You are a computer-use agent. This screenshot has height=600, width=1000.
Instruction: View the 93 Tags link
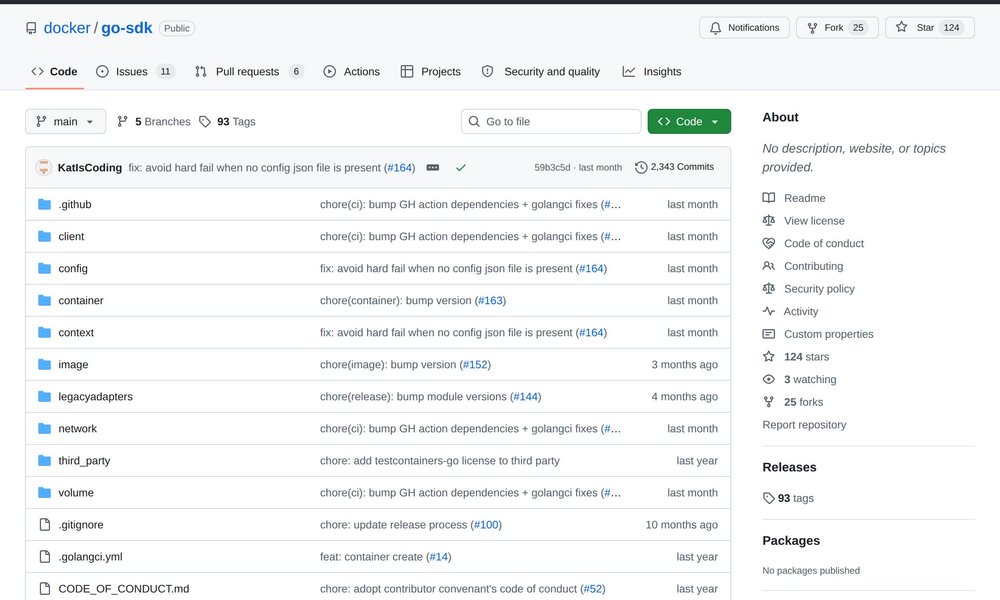[227, 121]
